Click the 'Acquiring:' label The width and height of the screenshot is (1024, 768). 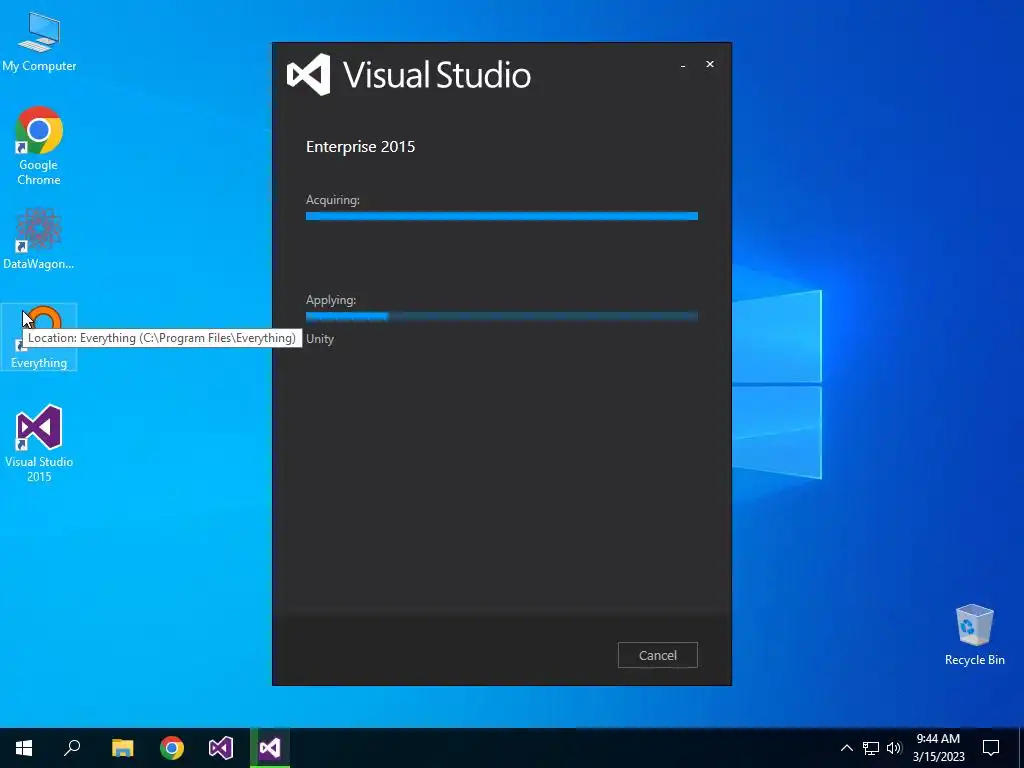tap(333, 200)
